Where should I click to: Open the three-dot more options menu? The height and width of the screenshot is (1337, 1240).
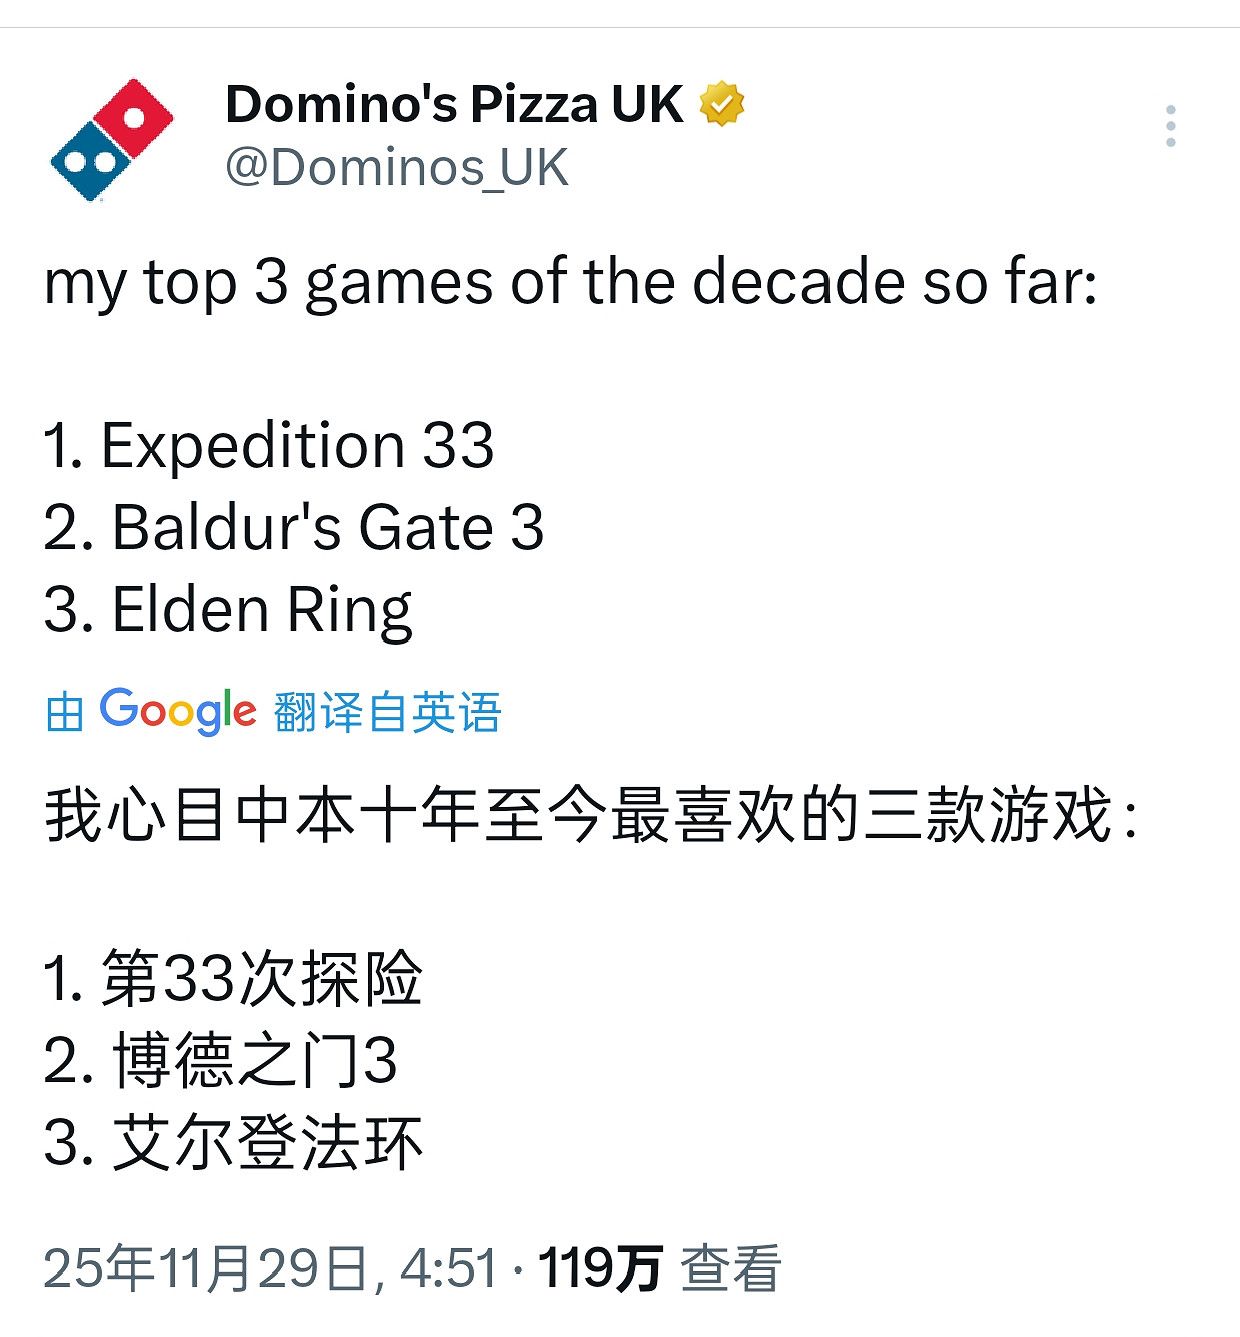pyautogui.click(x=1170, y=127)
